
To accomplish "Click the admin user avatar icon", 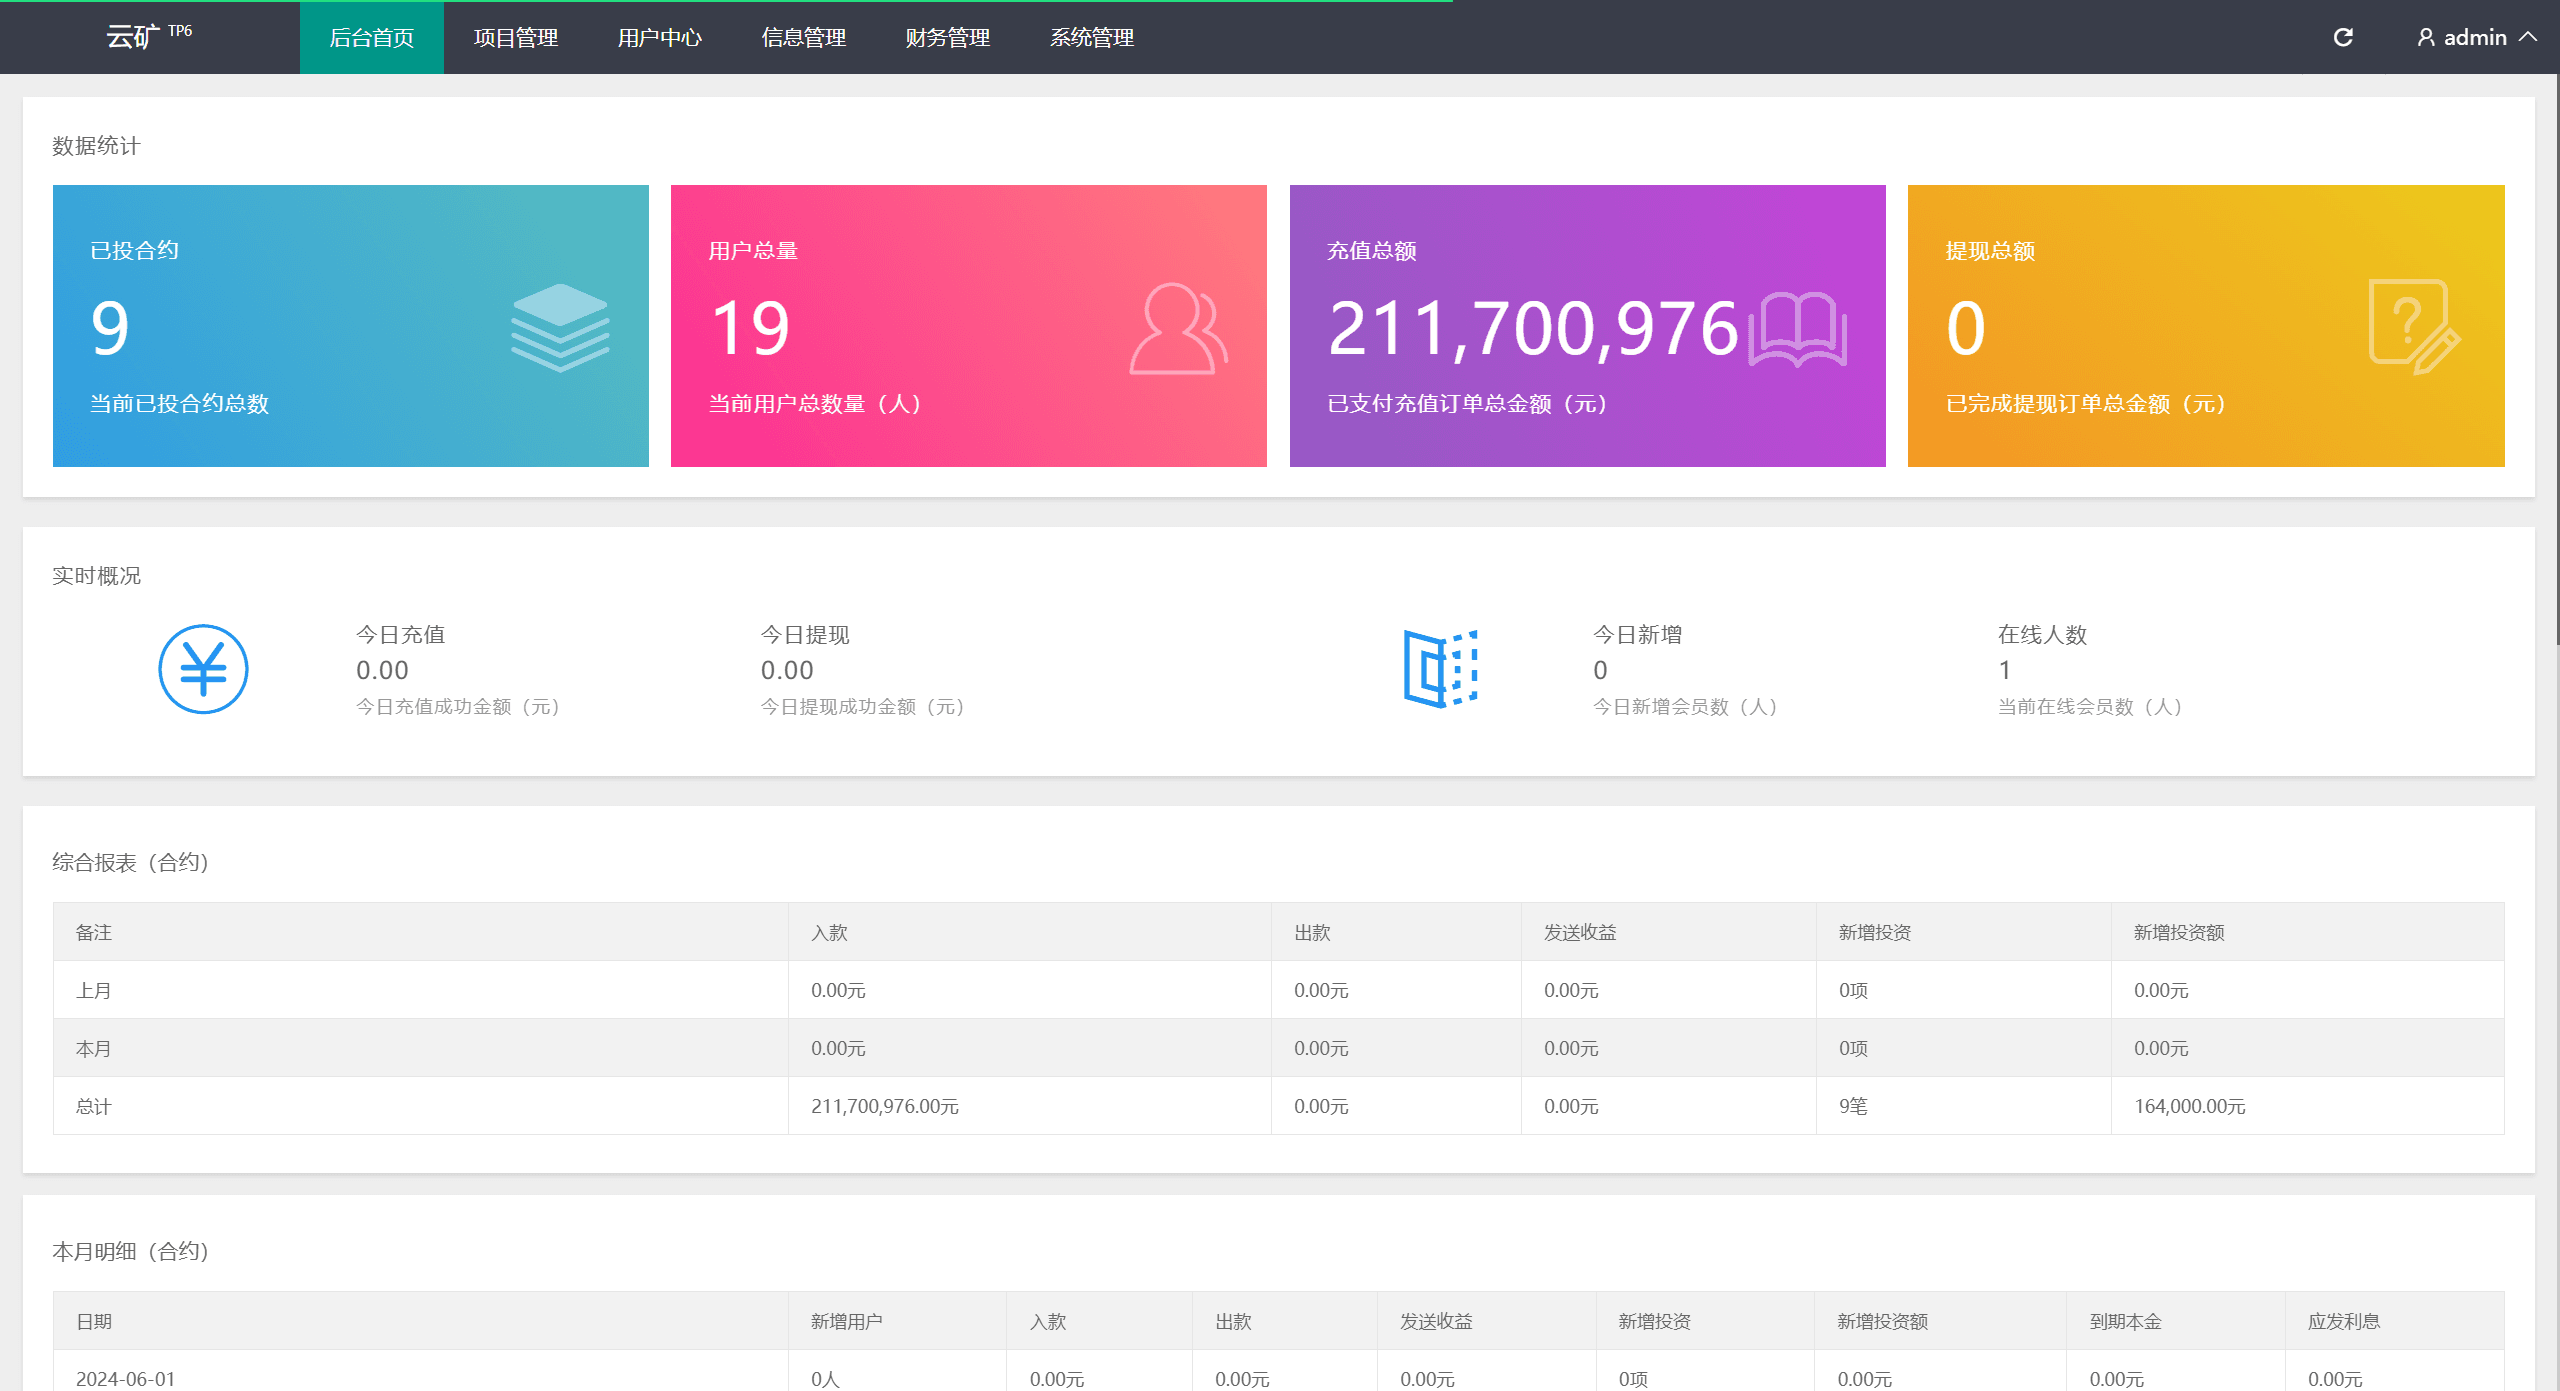I will [2425, 38].
